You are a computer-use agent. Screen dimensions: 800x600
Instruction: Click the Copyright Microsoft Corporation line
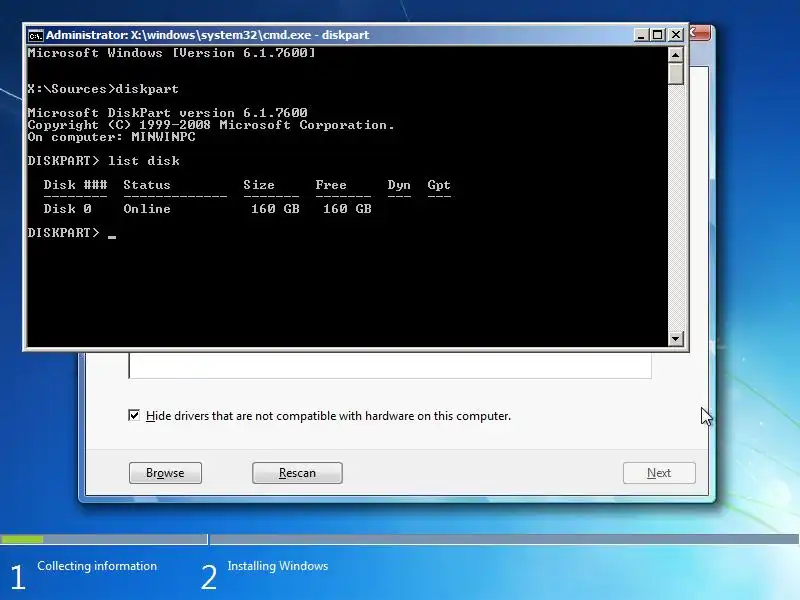coord(211,125)
